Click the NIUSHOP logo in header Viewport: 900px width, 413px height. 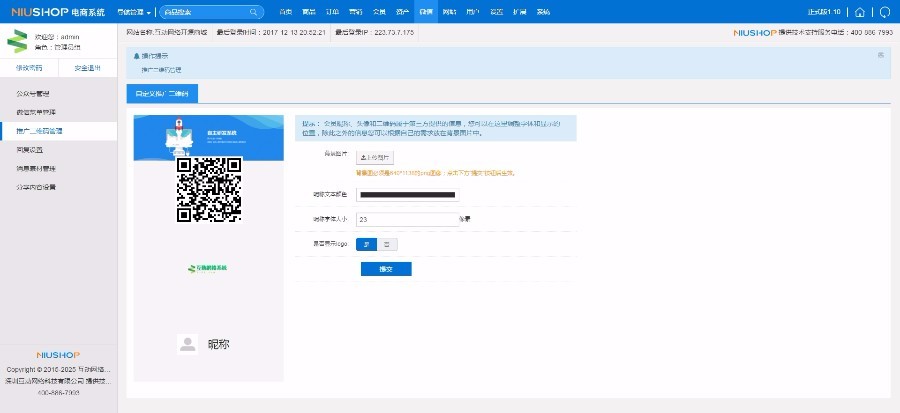click(x=57, y=11)
